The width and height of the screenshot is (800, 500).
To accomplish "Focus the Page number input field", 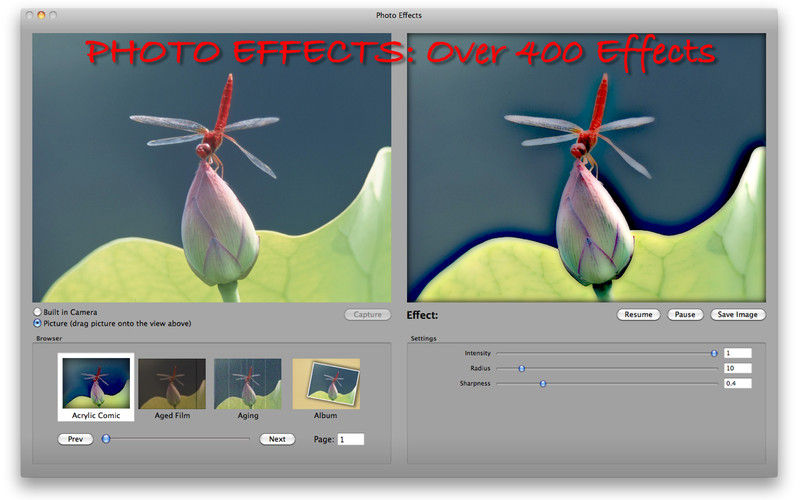I will [350, 439].
